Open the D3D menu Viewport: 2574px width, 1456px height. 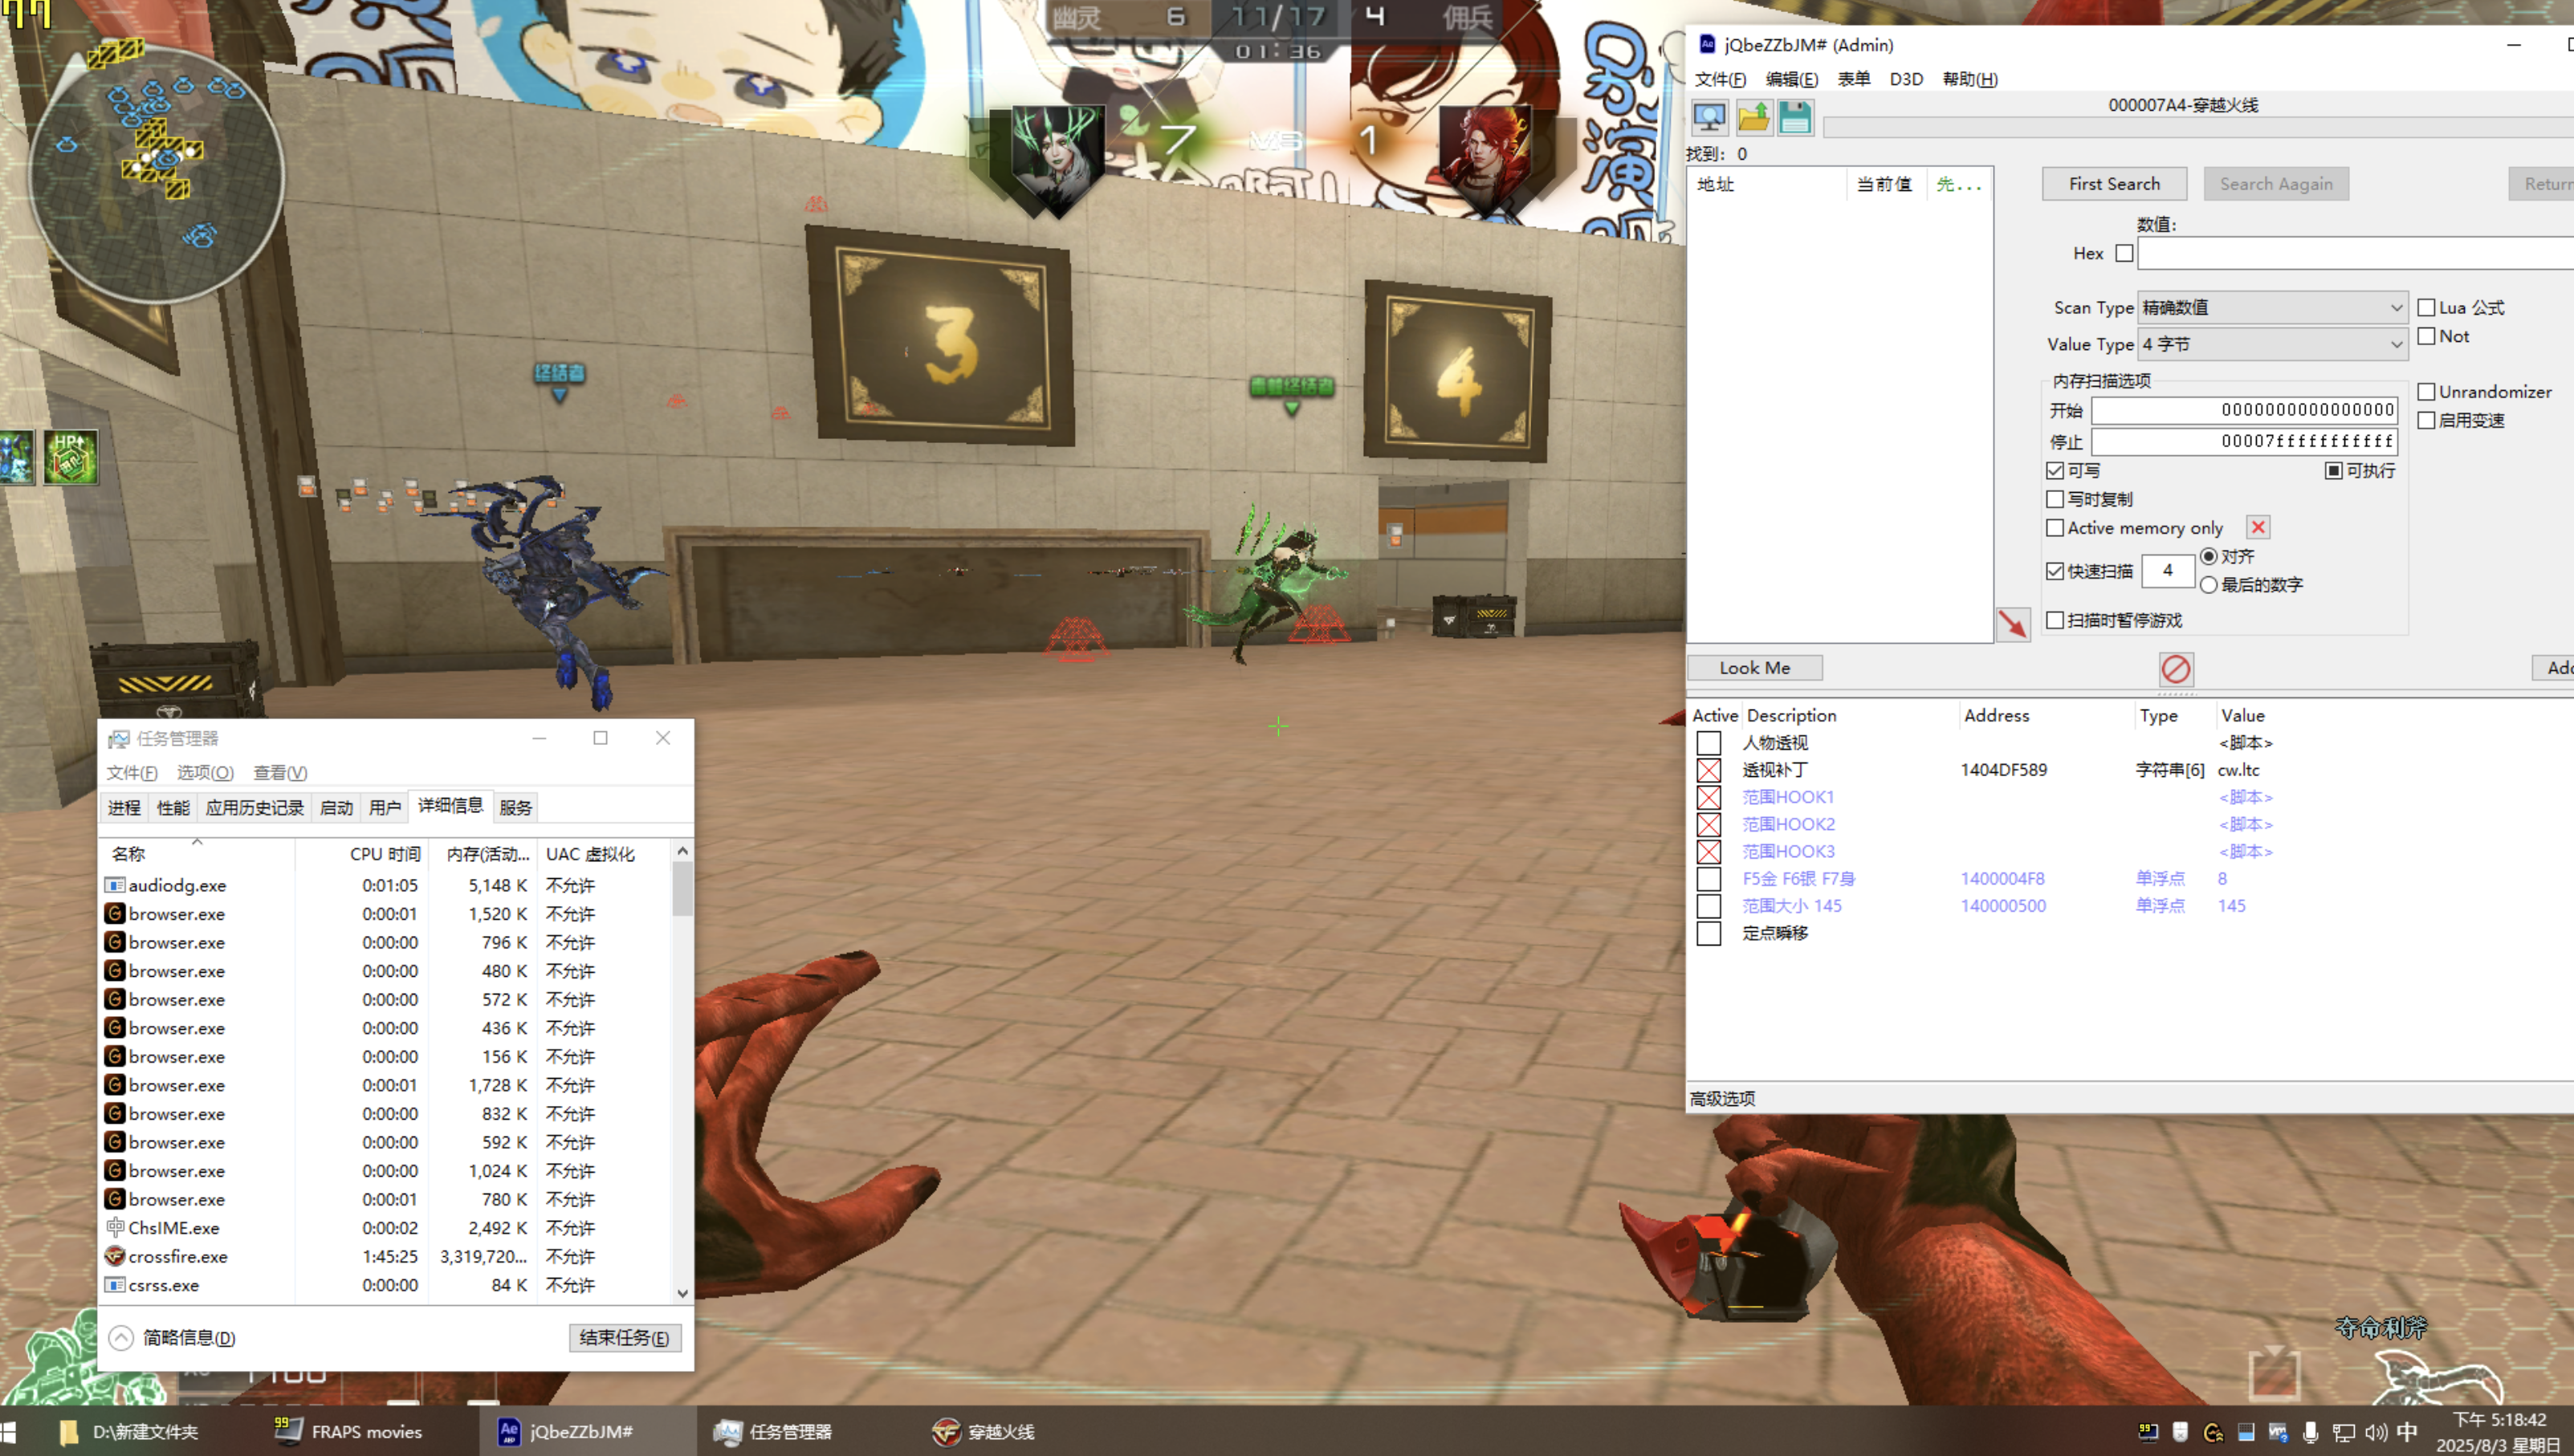pyautogui.click(x=1905, y=79)
